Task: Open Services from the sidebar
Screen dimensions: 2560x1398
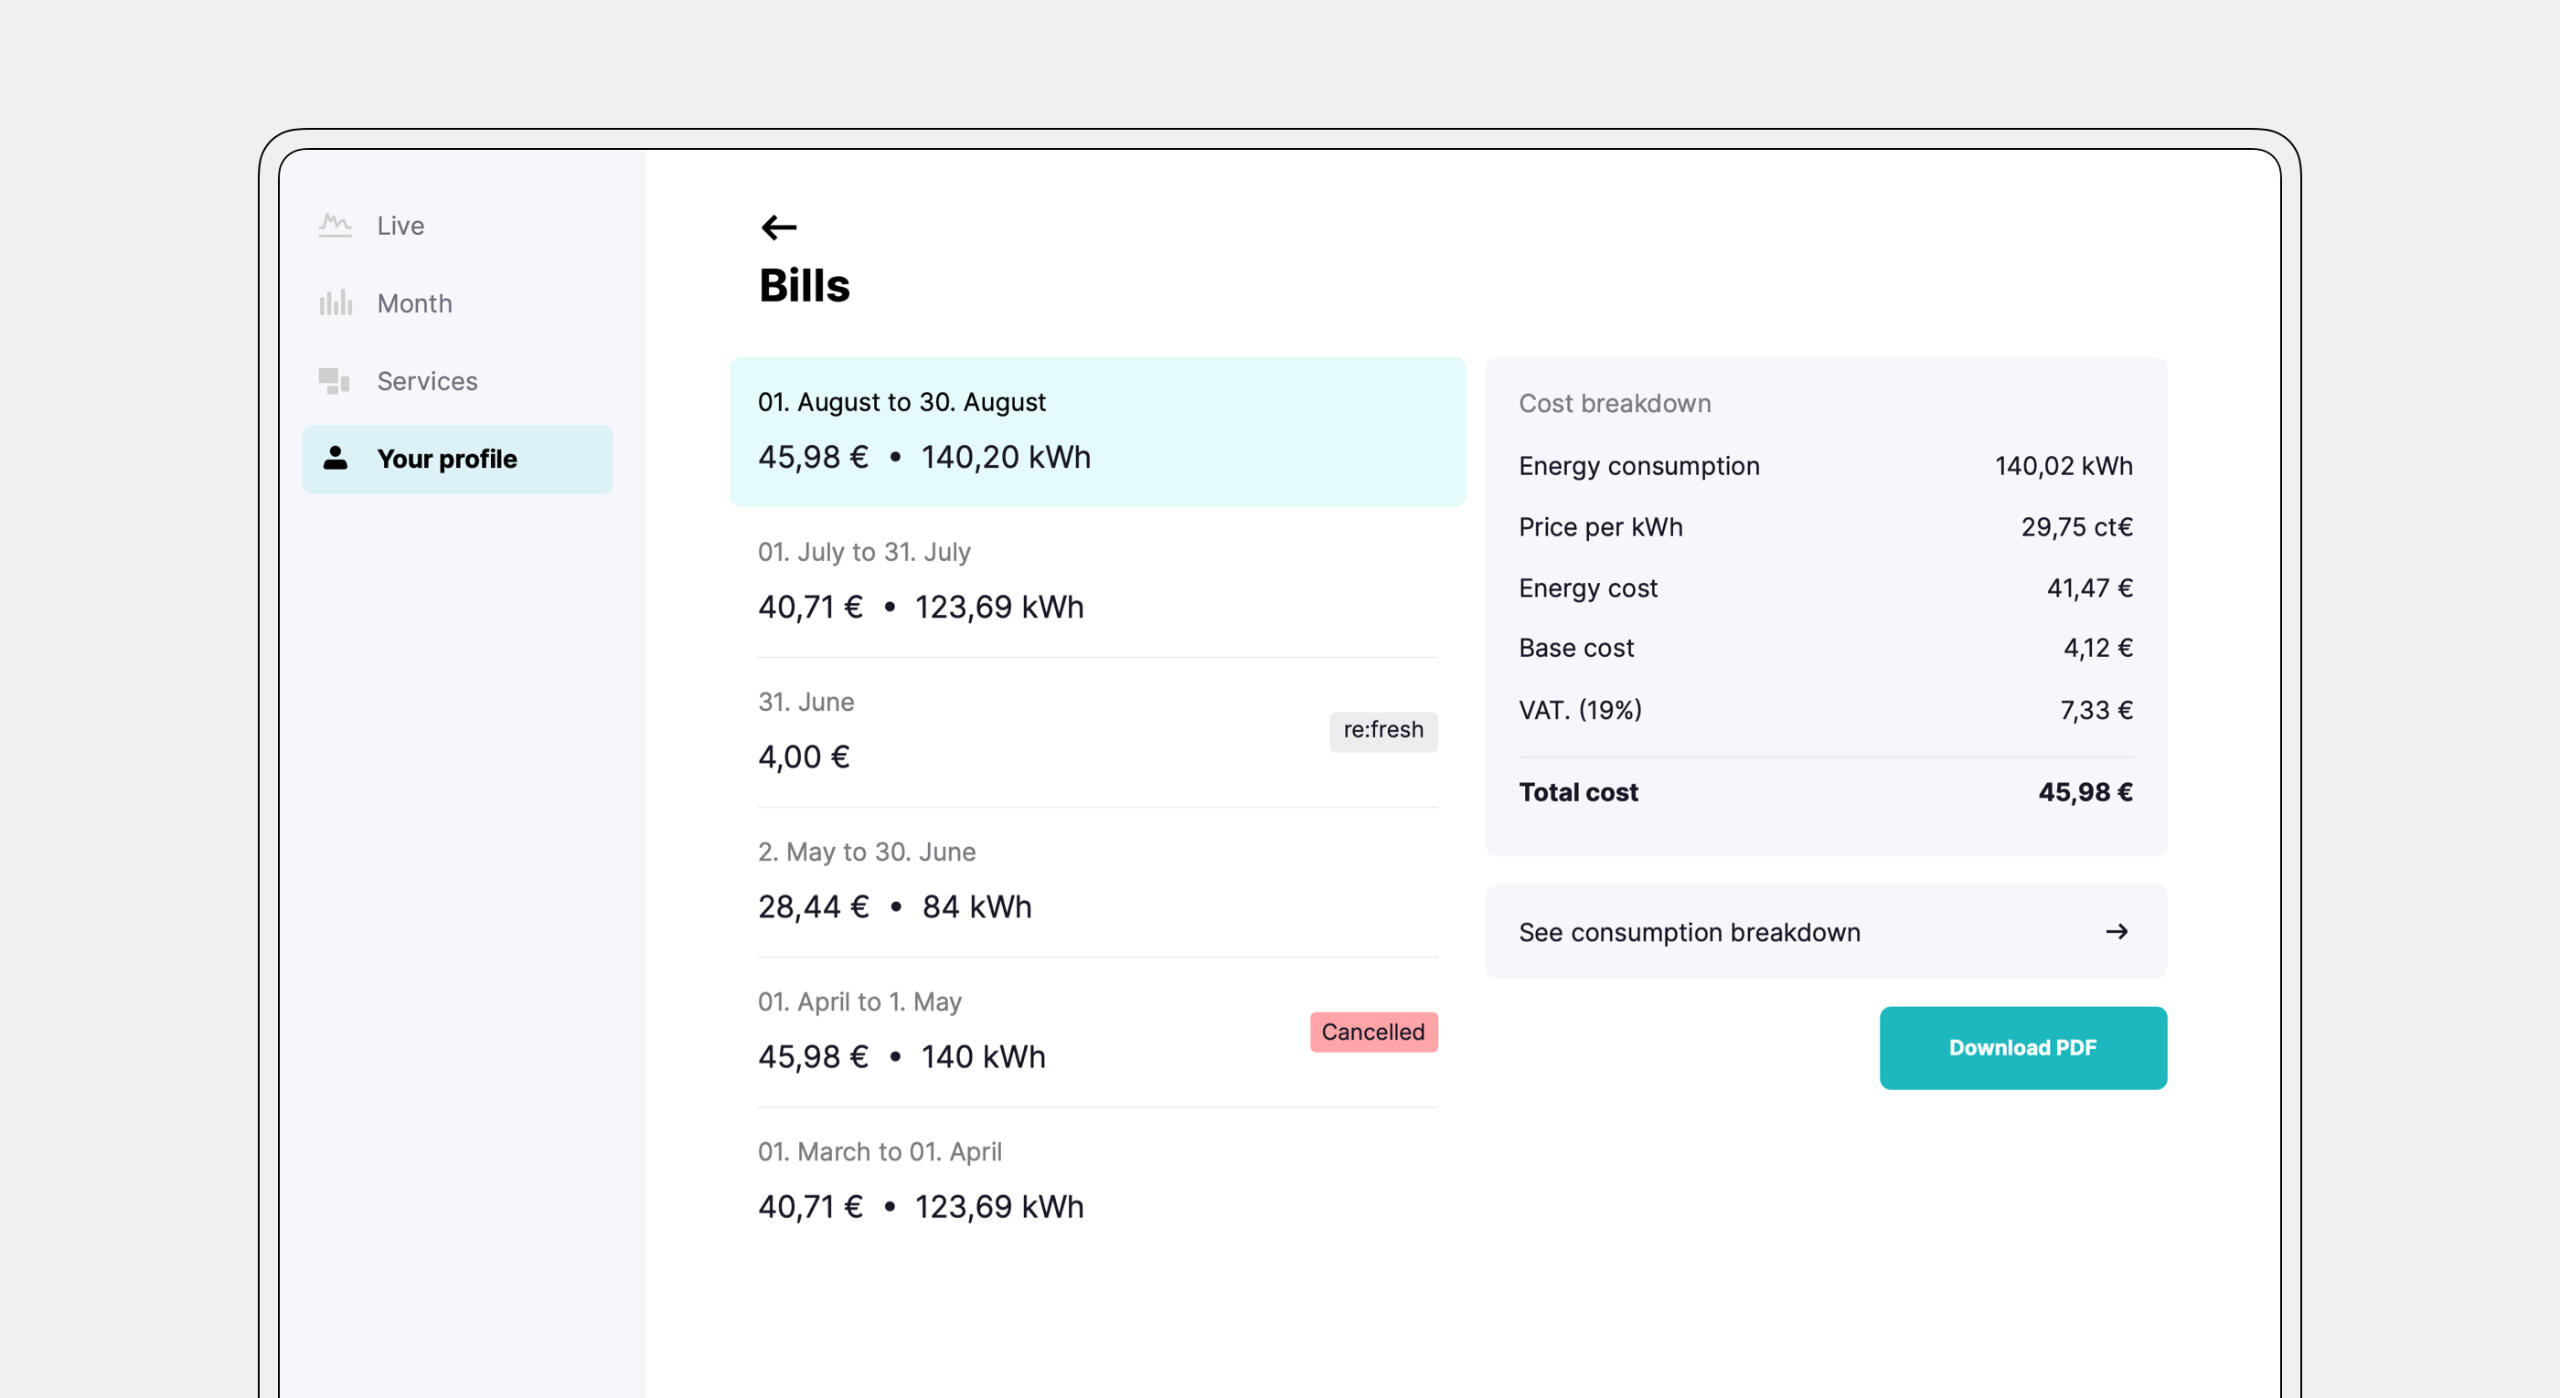Action: [427, 381]
